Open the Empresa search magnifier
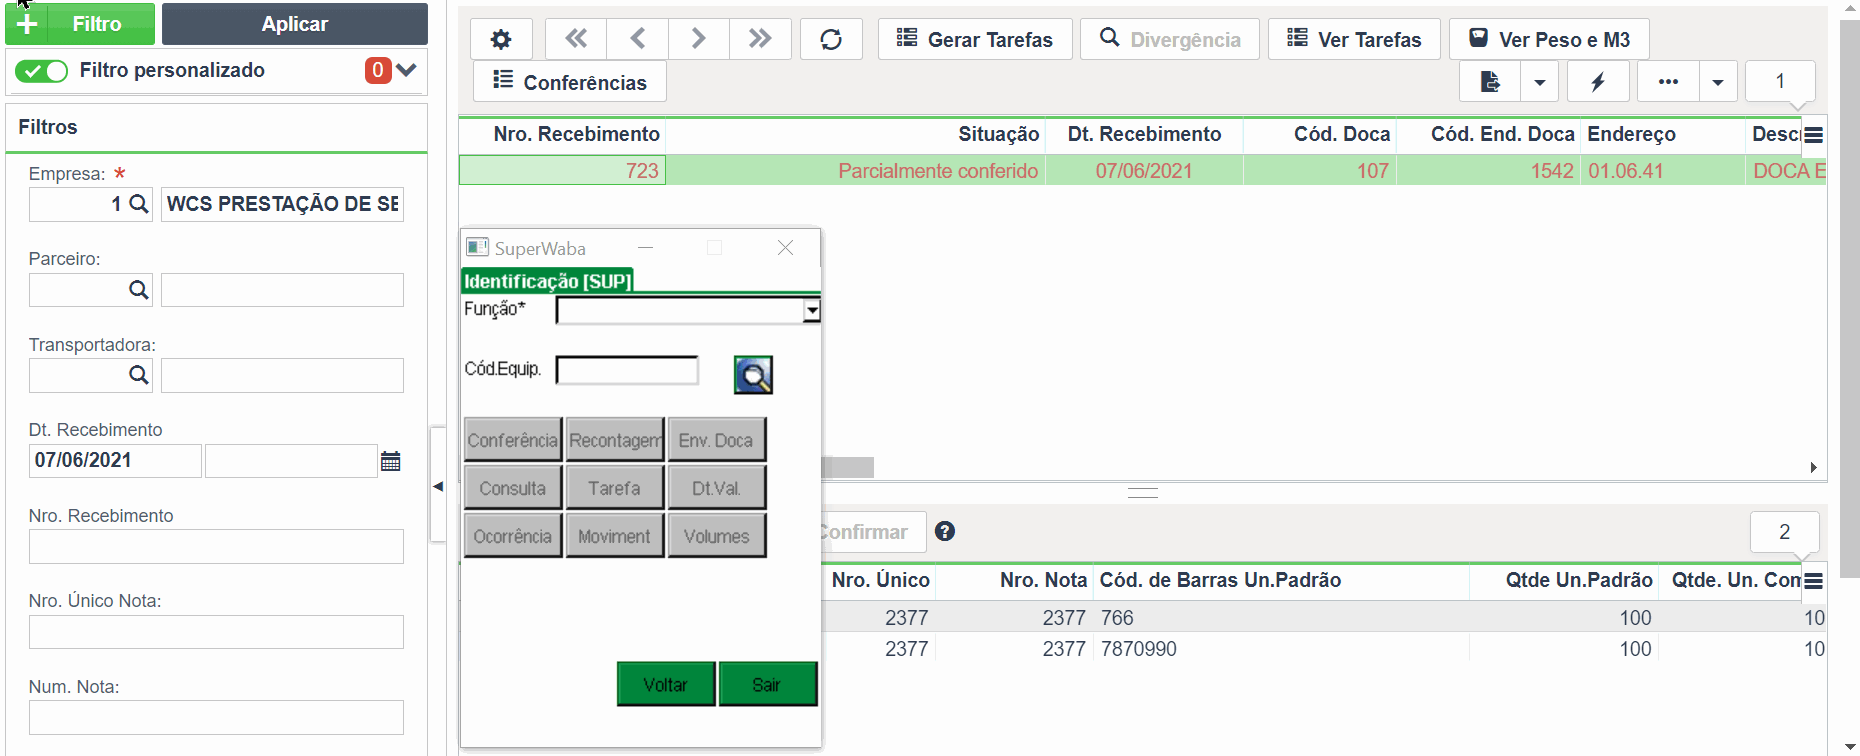Viewport: 1860px width, 756px height. [139, 204]
